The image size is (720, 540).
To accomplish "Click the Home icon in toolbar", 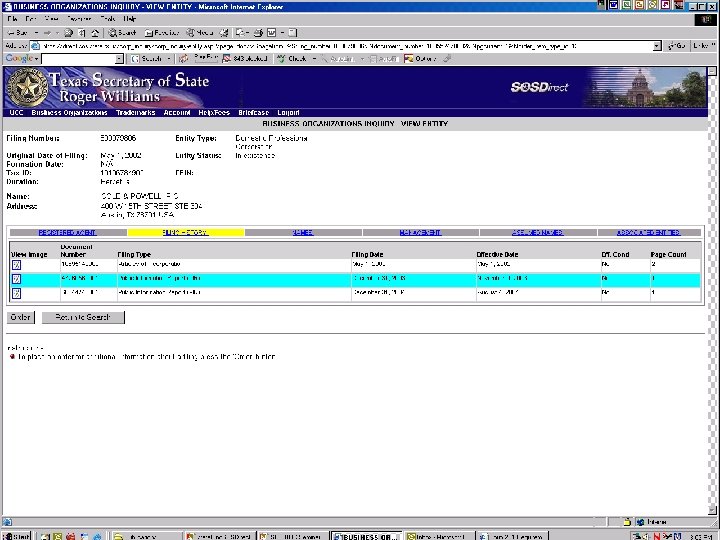I will pyautogui.click(x=95, y=33).
